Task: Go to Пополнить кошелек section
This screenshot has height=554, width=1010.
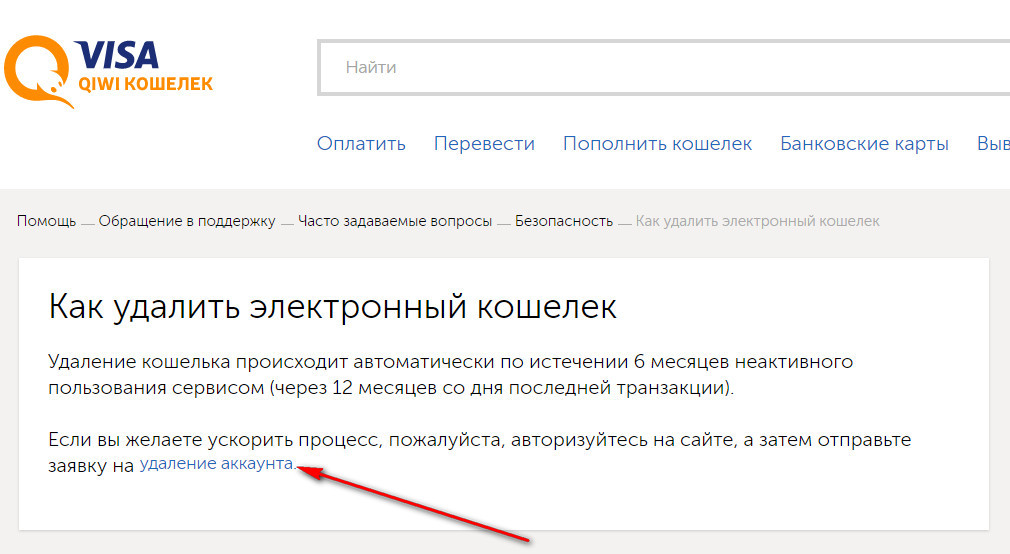Action: click(x=657, y=144)
